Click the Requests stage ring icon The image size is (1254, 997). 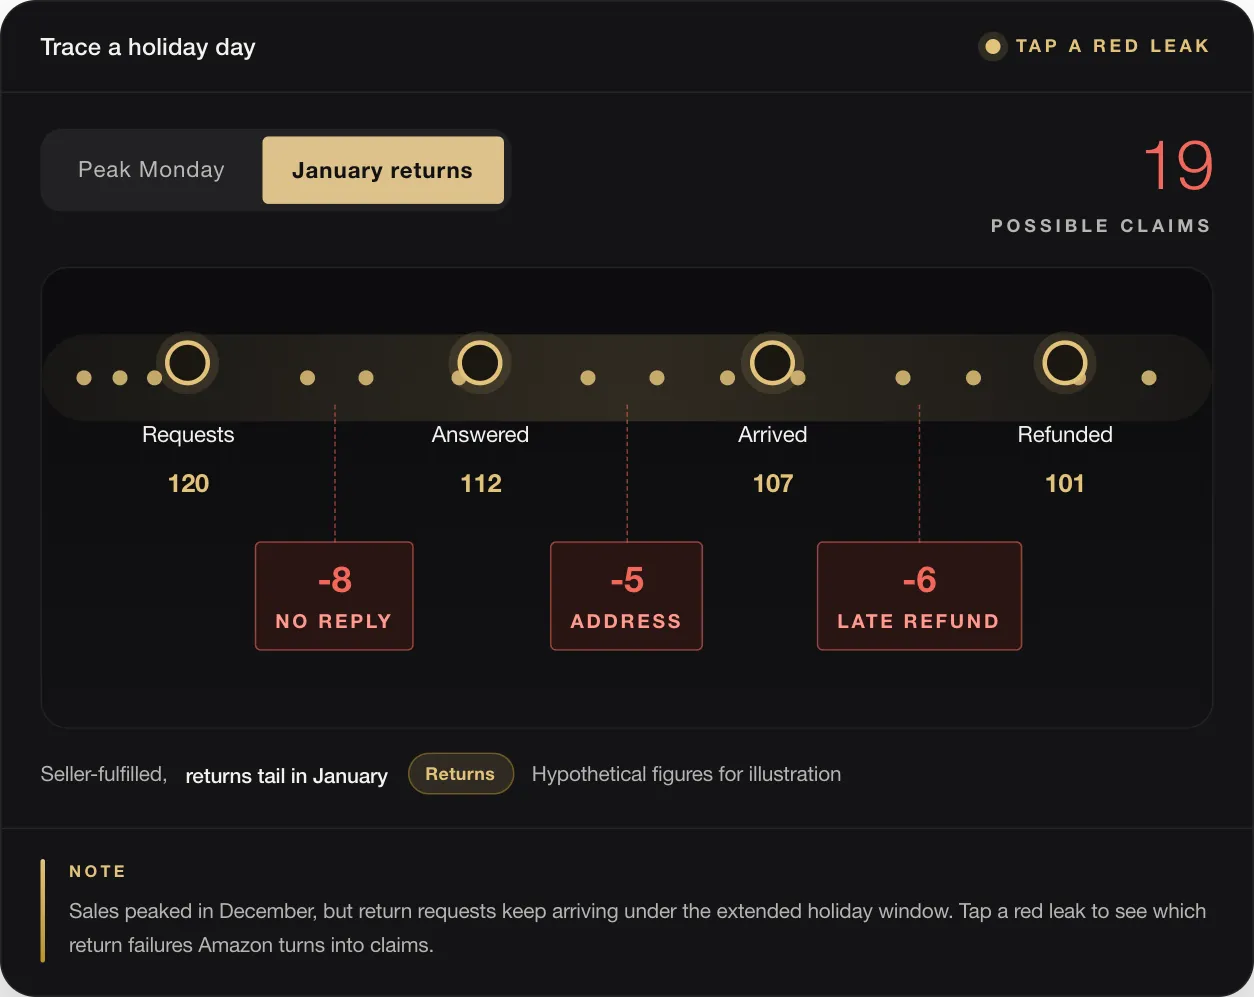point(188,363)
